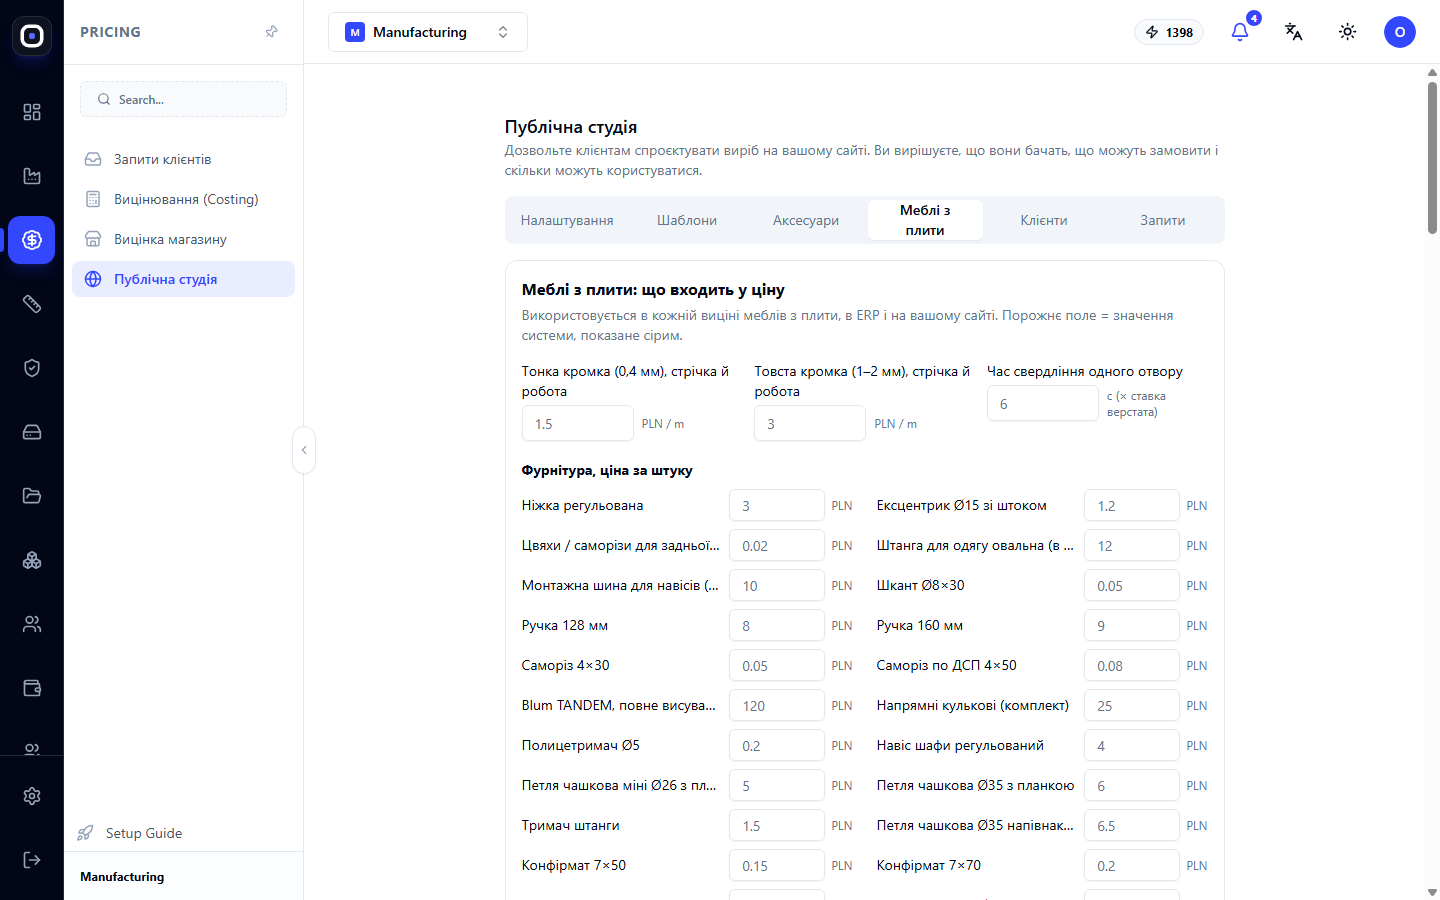The image size is (1440, 900).
Task: Toggle the light theme sun icon
Action: (x=1348, y=32)
